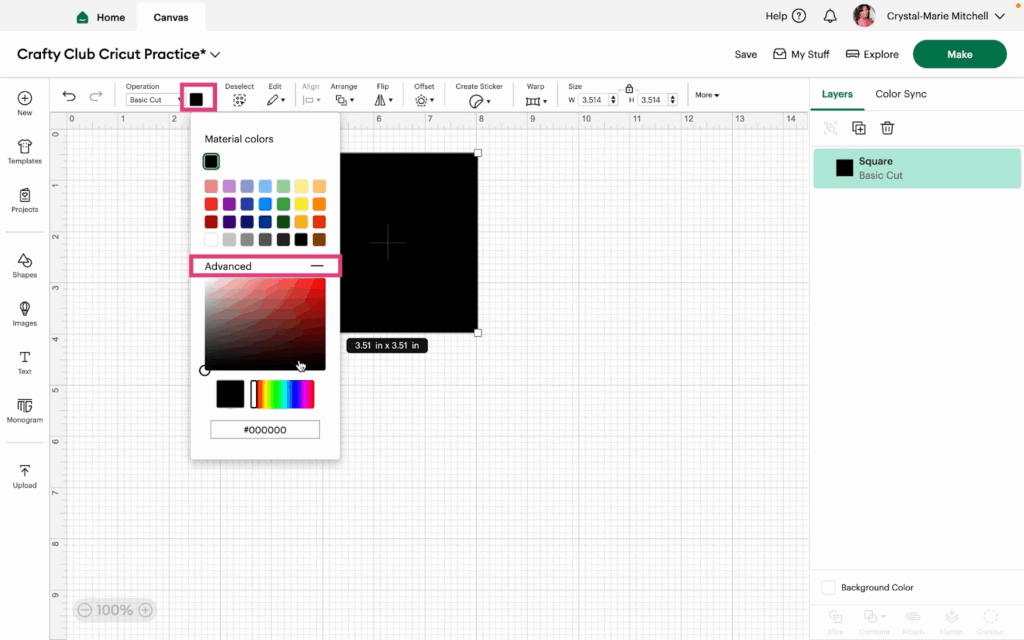Open the Monogram maker
This screenshot has width=1024, height=640.
coord(25,406)
